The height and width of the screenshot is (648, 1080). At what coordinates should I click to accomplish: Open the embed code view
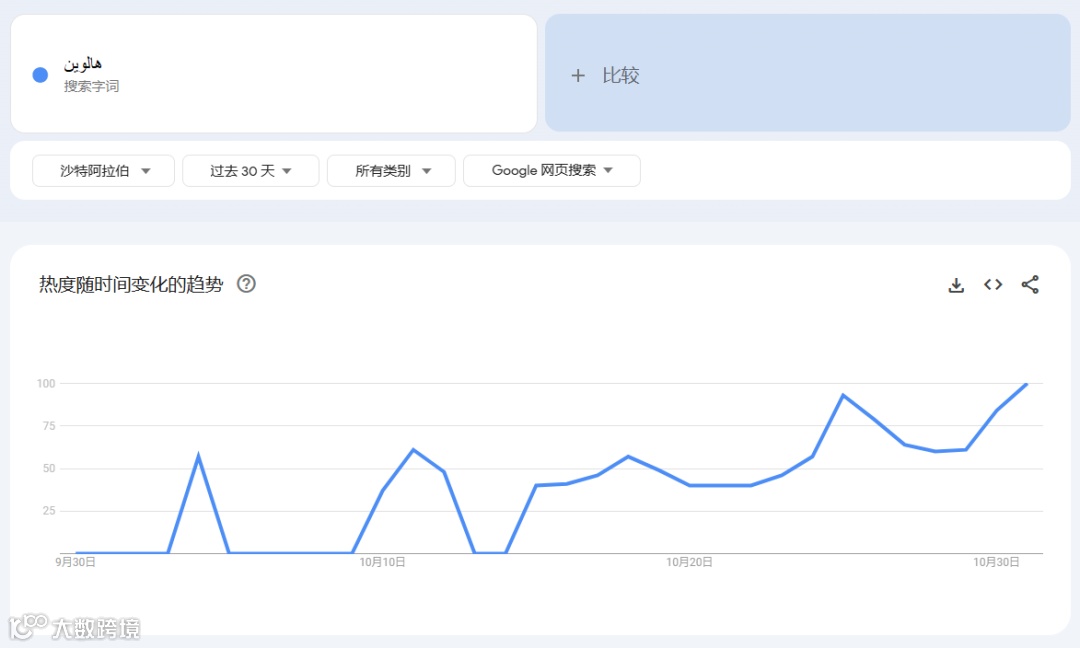tap(992, 285)
